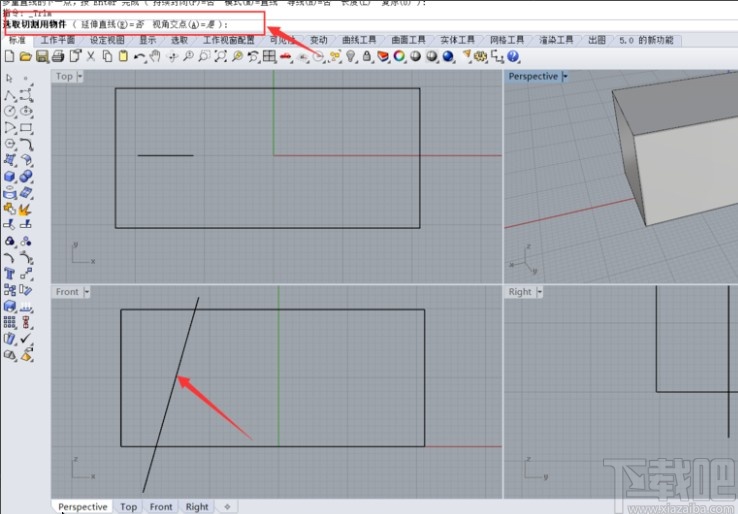Click the Text T tool in sidebar
Screen dimensions: 738x514
(x=9, y=273)
